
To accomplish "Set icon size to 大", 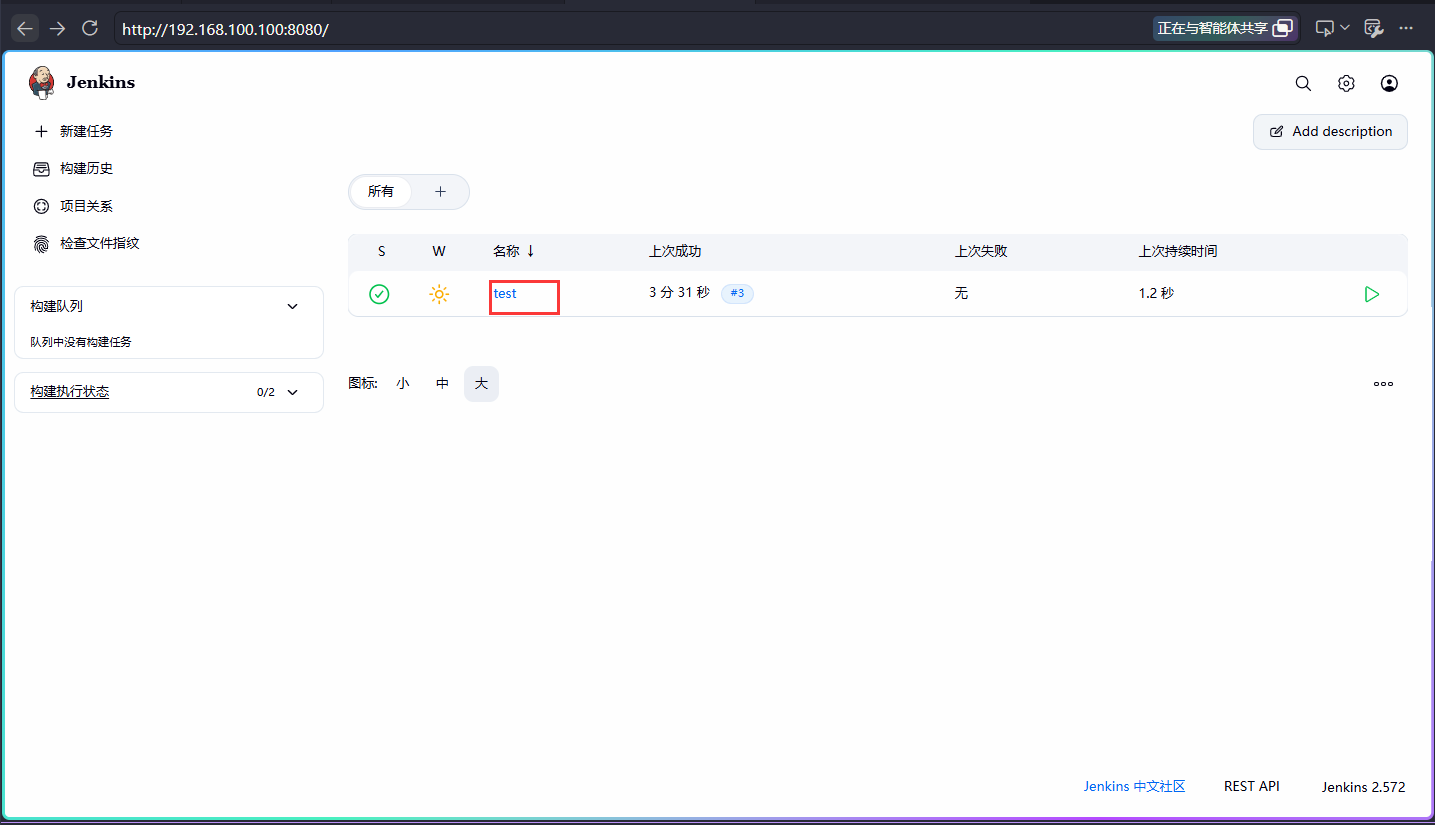I will tap(481, 383).
